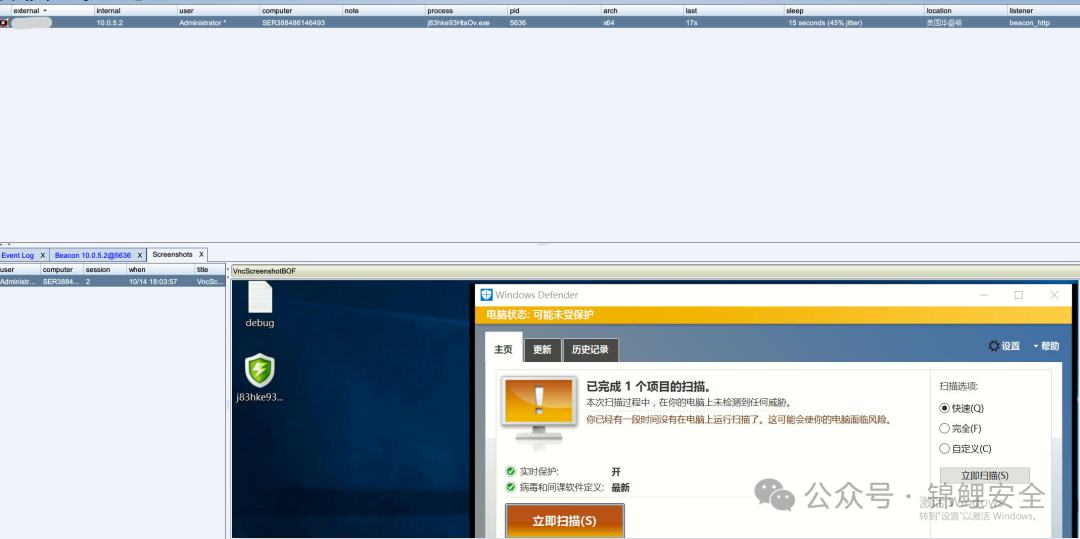Open the Defender Update tab
The height and width of the screenshot is (539, 1080).
[543, 350]
